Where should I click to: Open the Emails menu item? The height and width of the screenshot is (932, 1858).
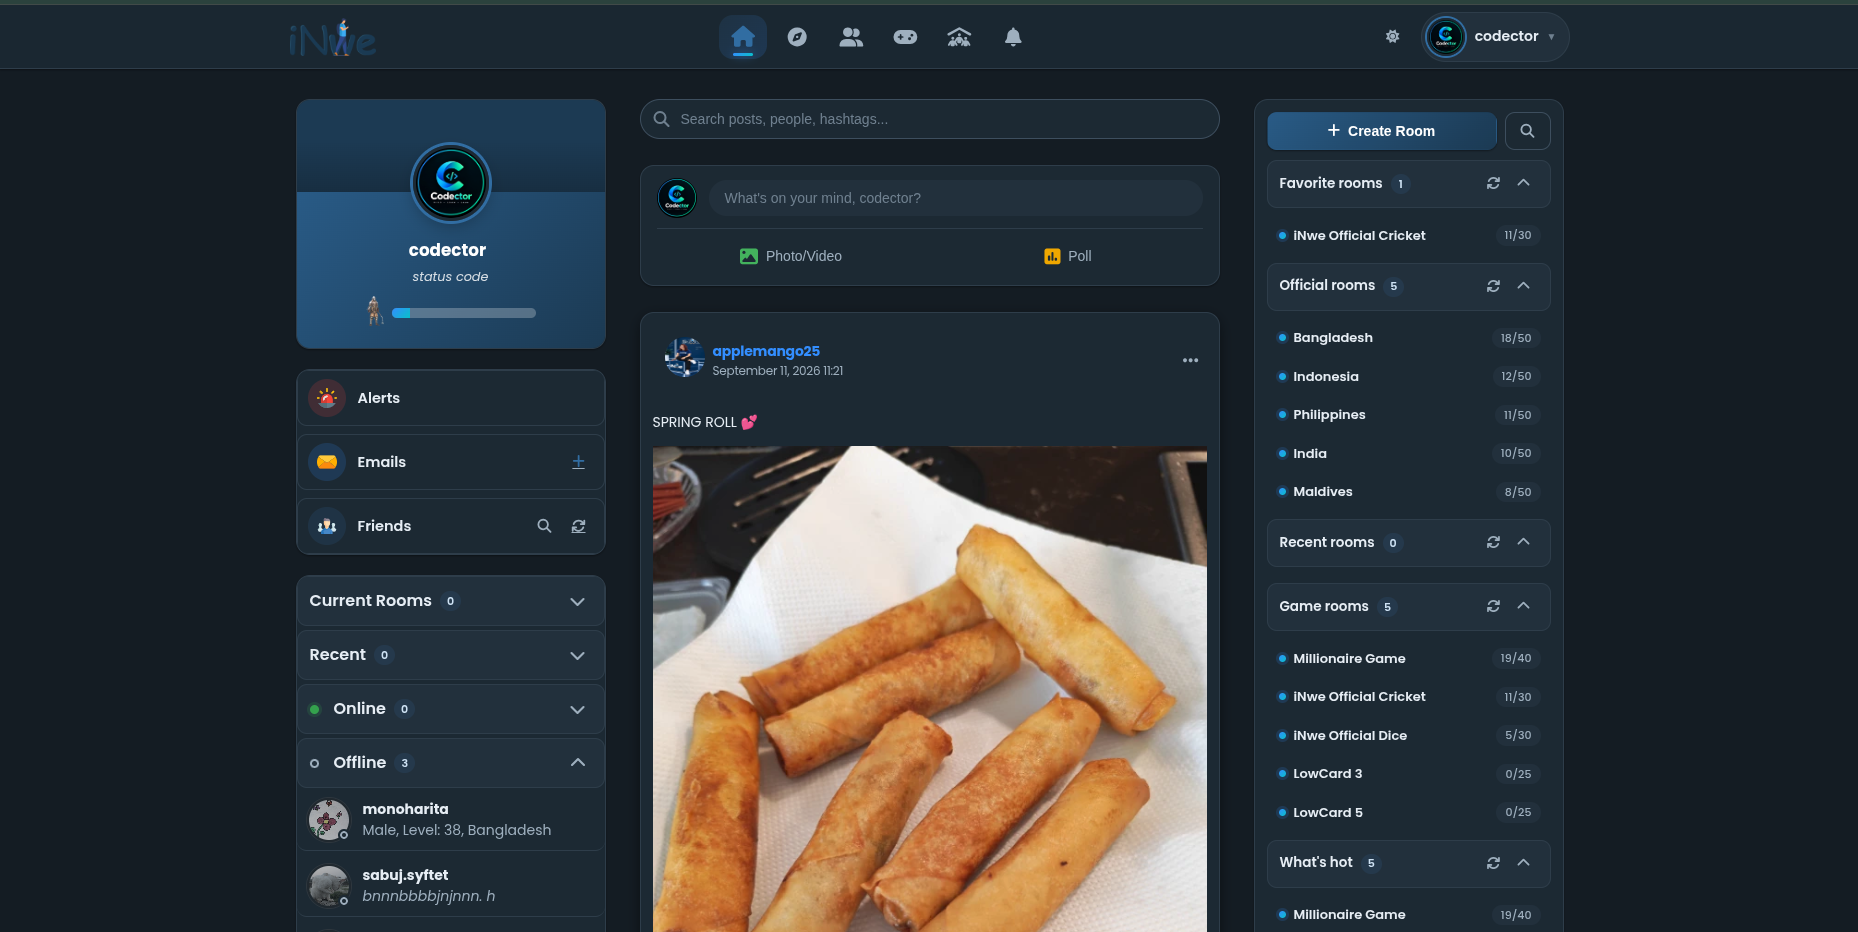451,462
